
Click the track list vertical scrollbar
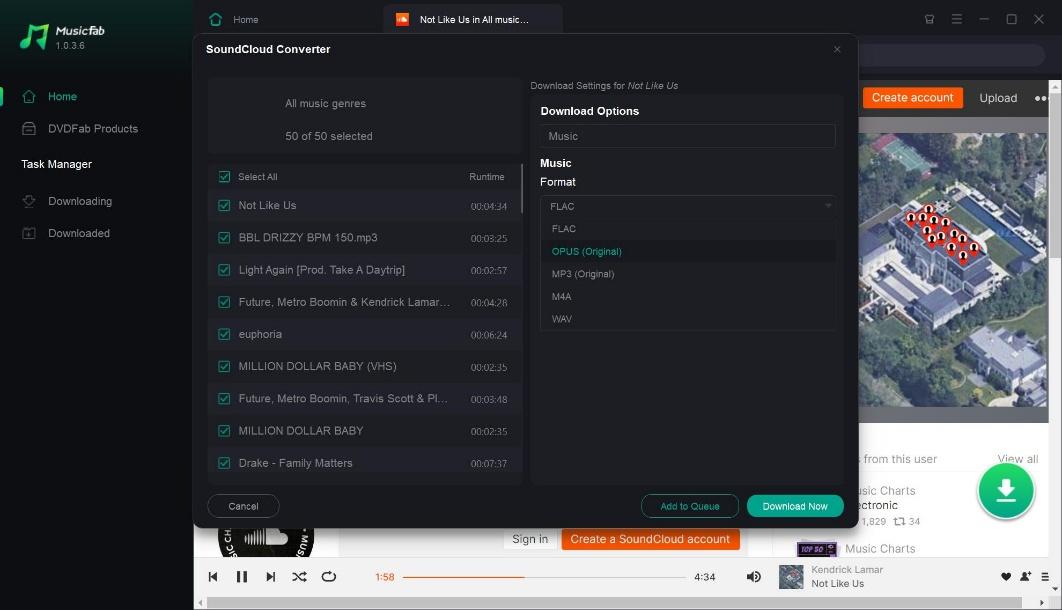[x=522, y=189]
